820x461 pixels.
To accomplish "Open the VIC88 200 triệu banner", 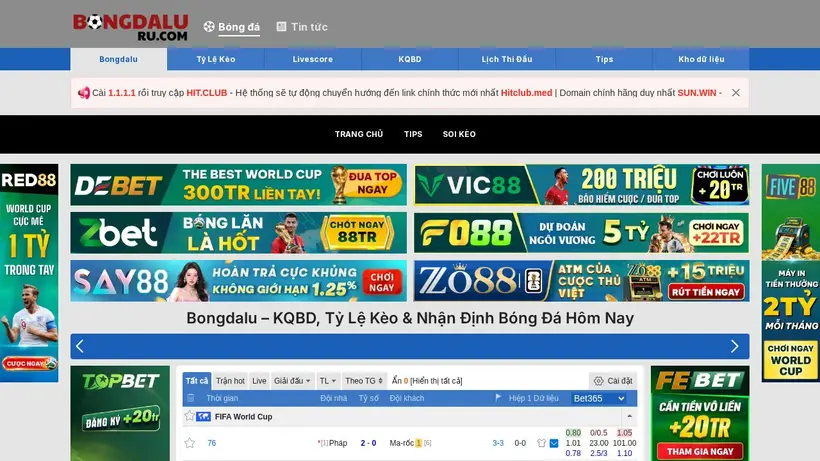I will click(x=582, y=185).
